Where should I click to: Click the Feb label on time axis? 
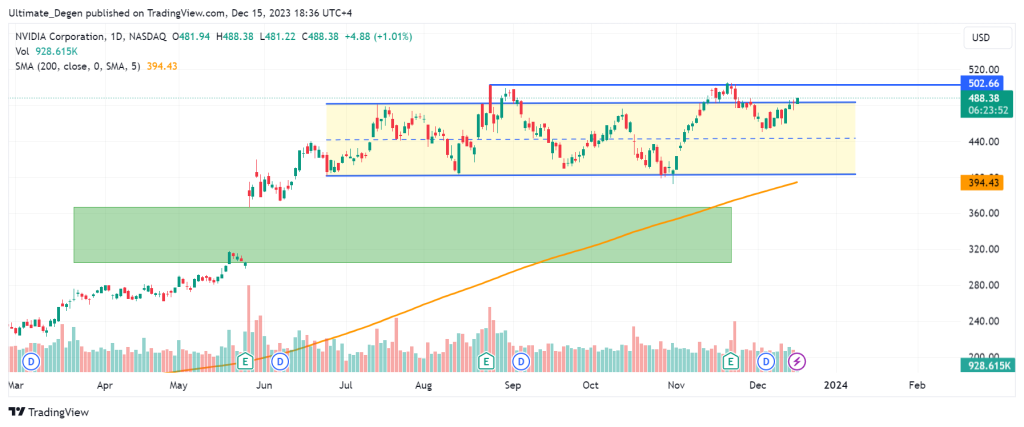(917, 385)
